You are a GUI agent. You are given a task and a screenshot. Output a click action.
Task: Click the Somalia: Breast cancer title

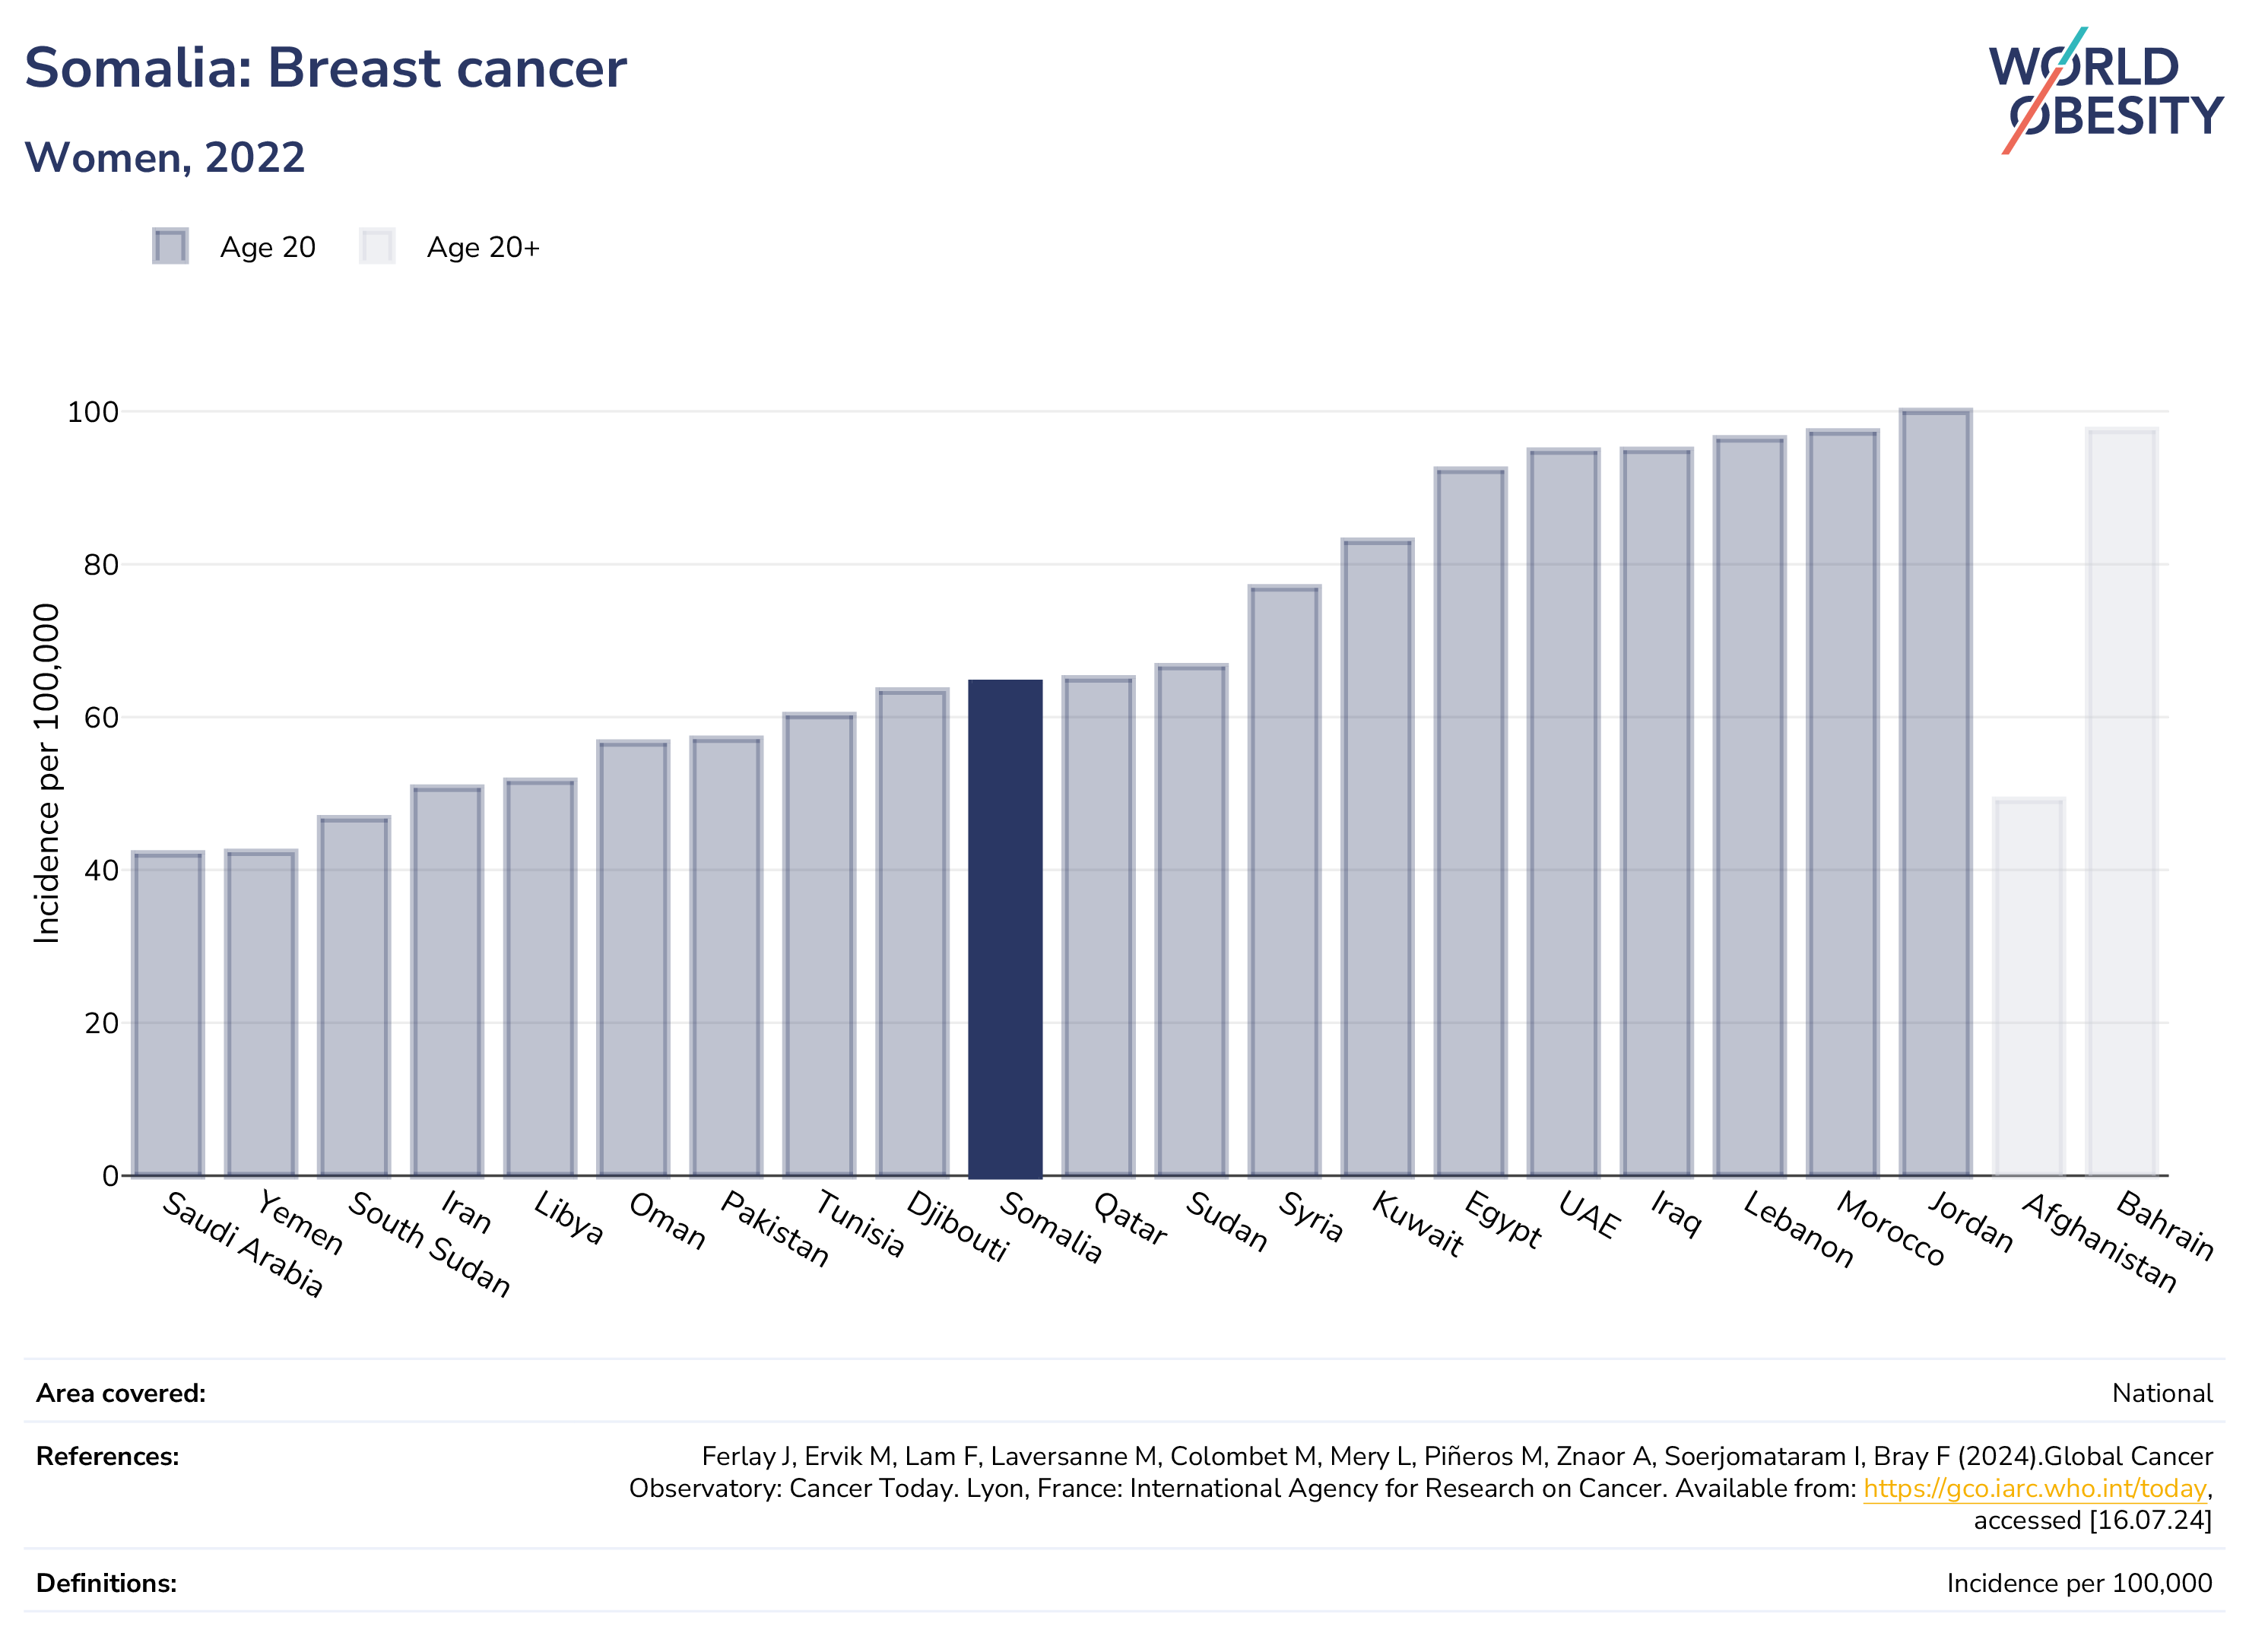[325, 68]
